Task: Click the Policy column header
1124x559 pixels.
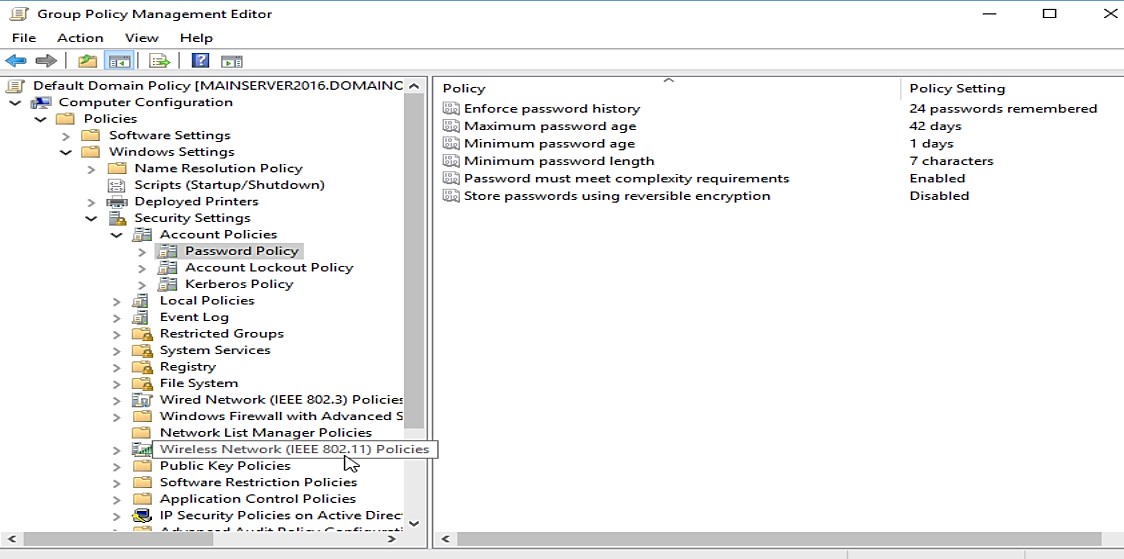Action: tap(464, 88)
